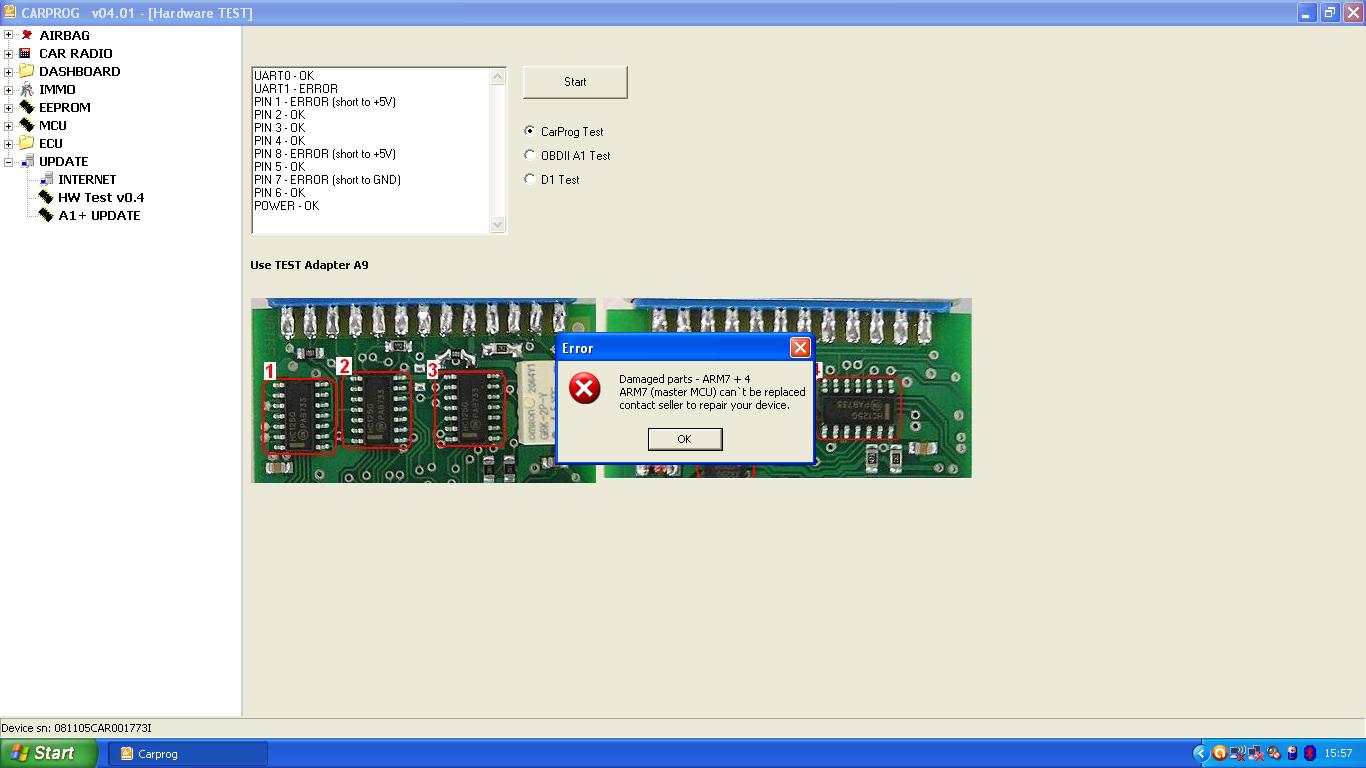Select the MCU chip icon

click(27, 125)
